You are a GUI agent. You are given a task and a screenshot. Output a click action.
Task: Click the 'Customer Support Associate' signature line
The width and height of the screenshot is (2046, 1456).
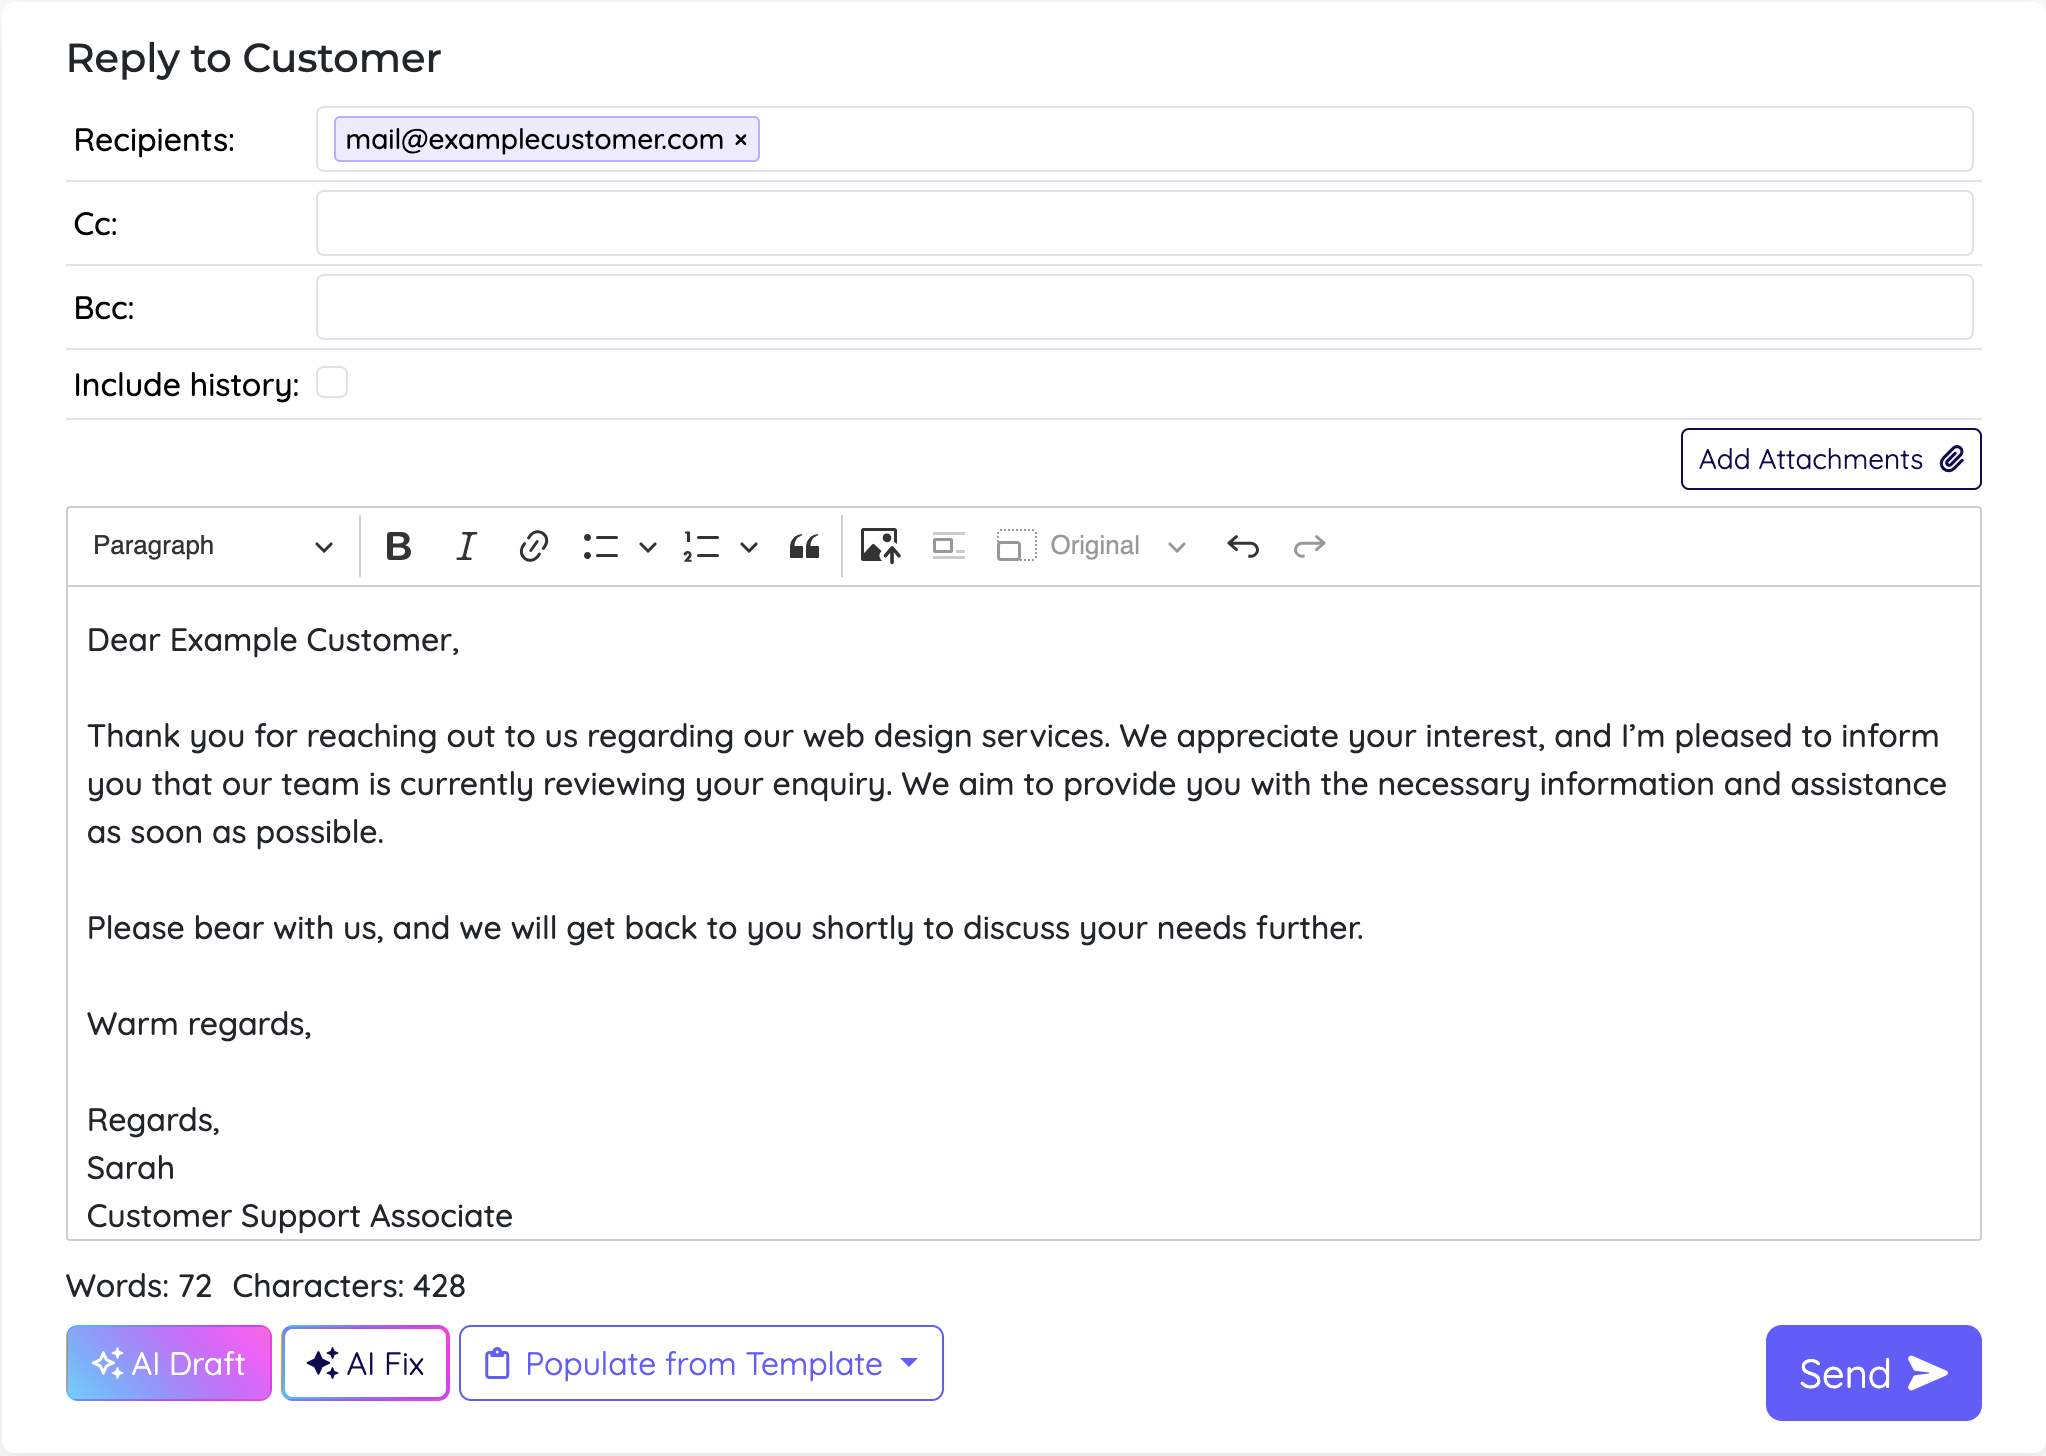300,1216
